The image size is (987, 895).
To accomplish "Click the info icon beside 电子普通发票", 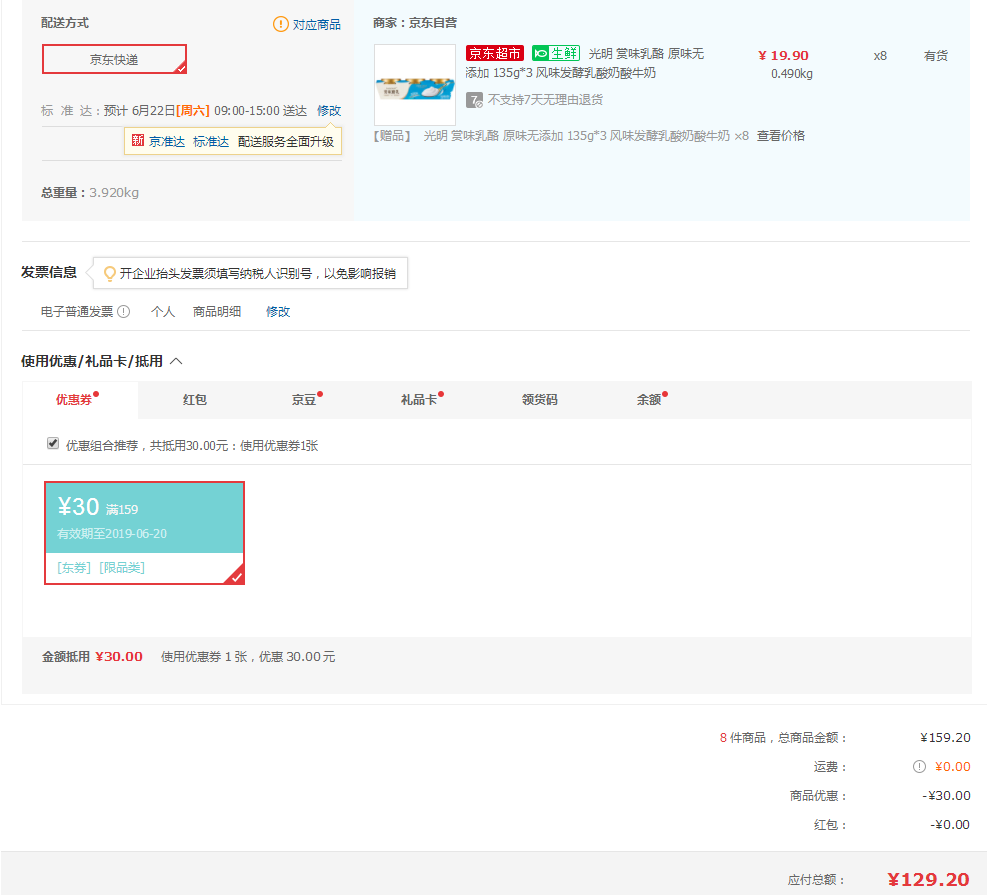I will pyautogui.click(x=124, y=312).
